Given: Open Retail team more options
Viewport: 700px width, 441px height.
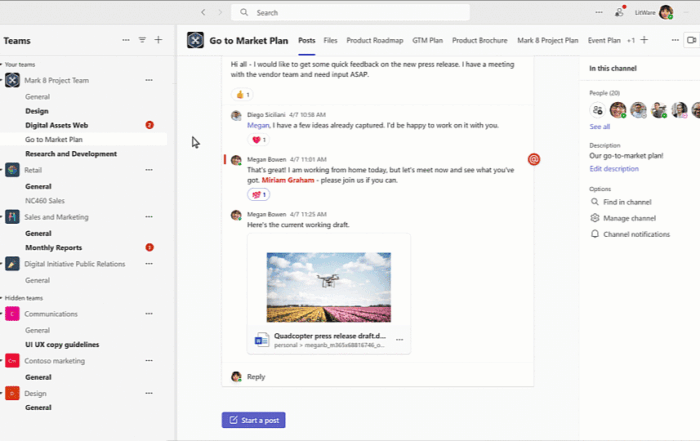Looking at the screenshot, I should point(149,170).
